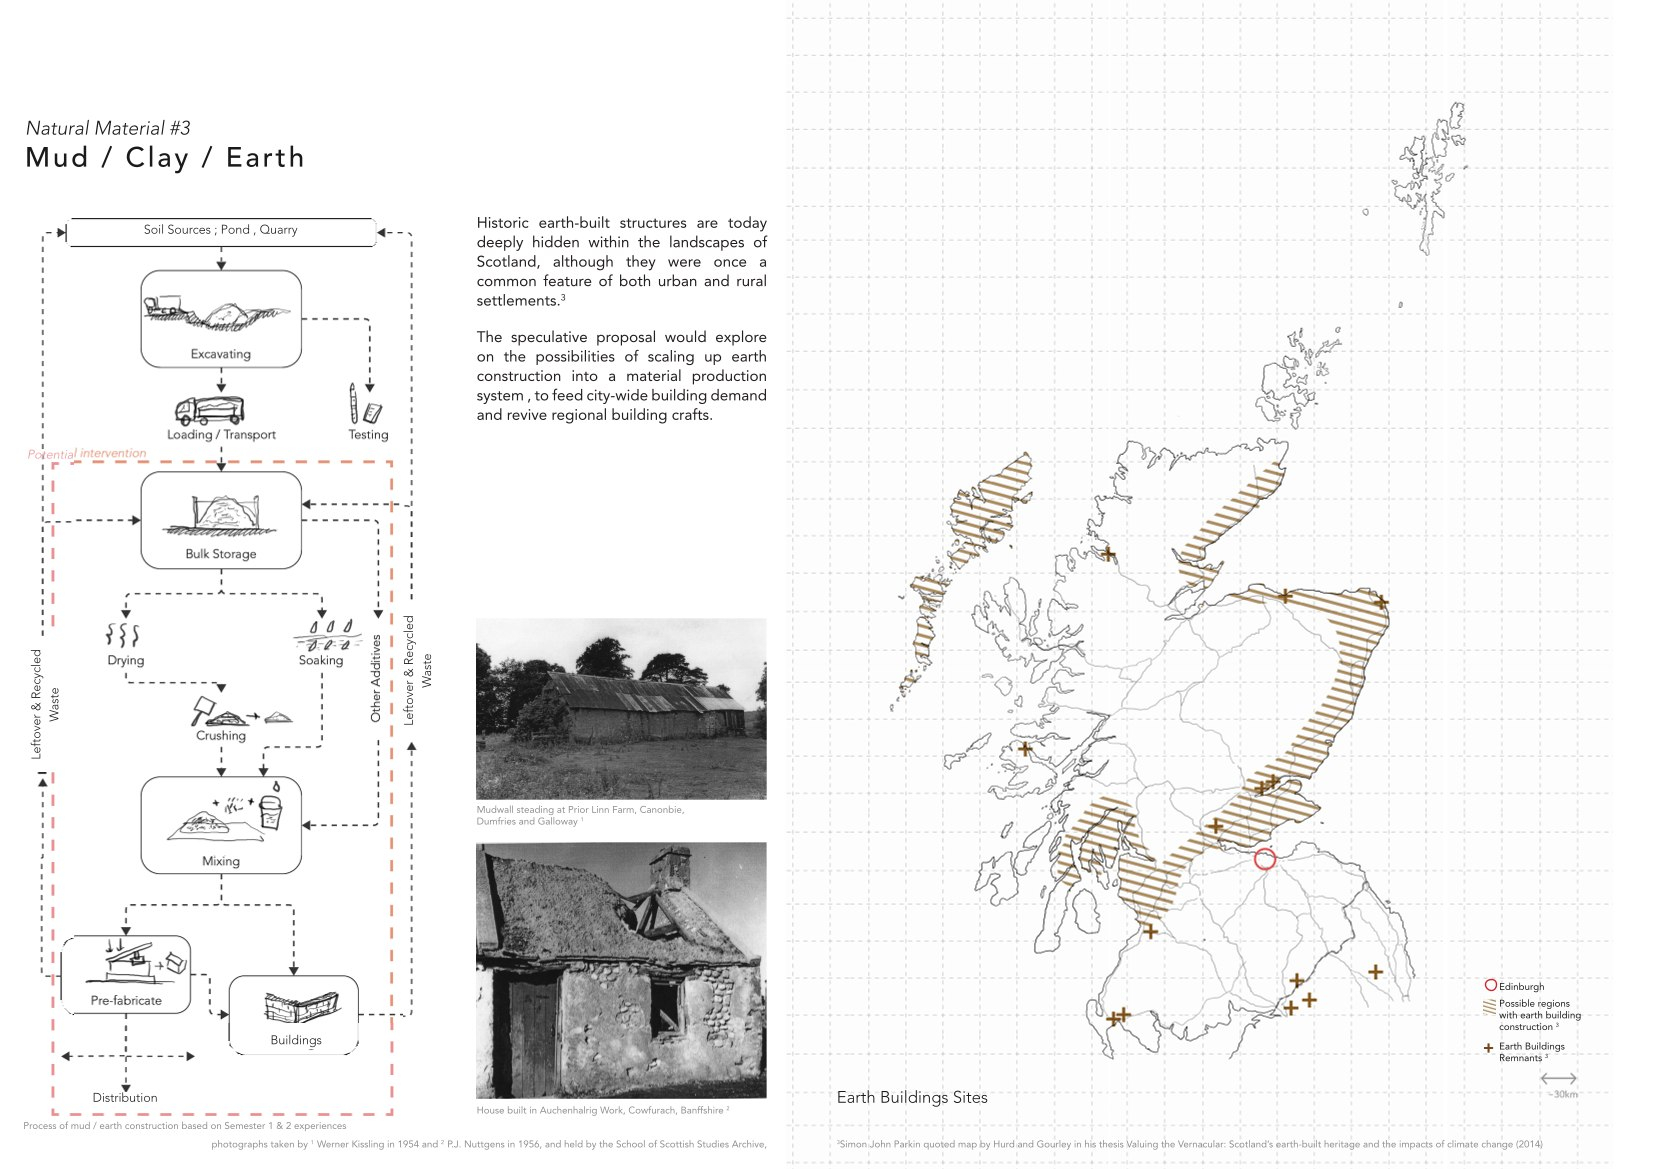Image resolution: width=1653 pixels, height=1169 pixels.
Task: Click the Orkney Islands outline on map
Action: [1297, 378]
